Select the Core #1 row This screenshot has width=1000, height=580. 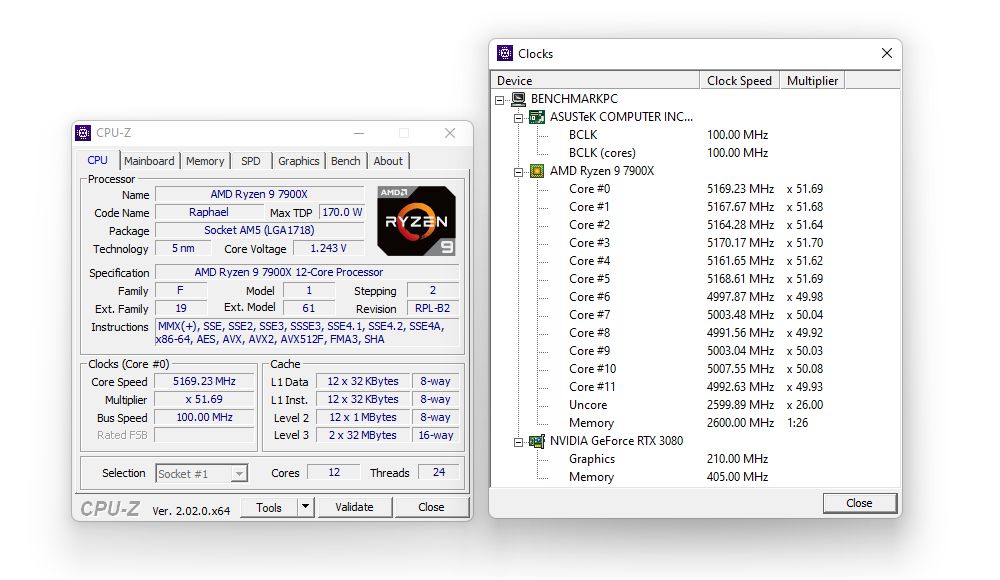(696, 207)
